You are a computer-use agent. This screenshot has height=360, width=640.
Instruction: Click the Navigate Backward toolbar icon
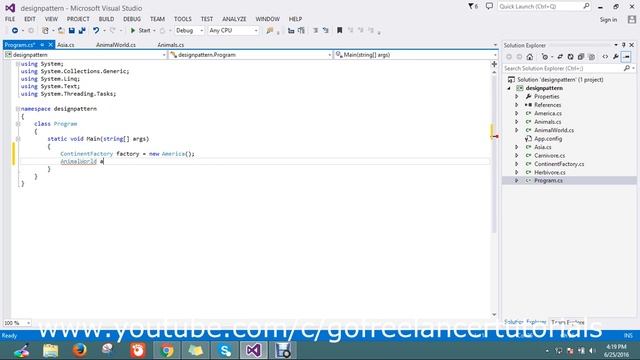tap(15, 31)
